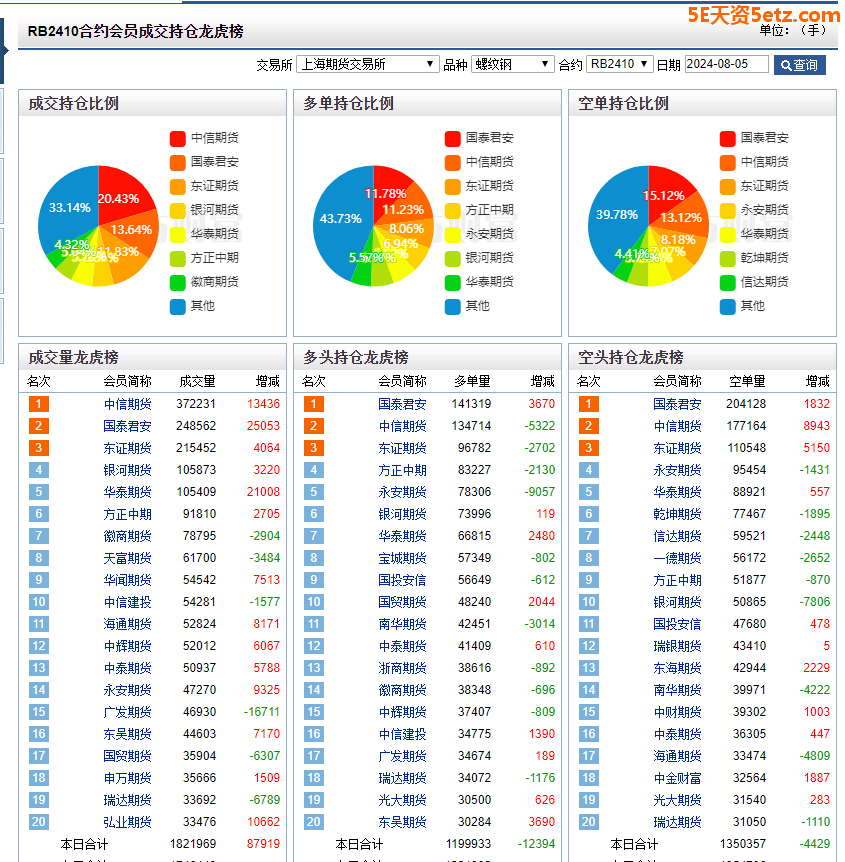Open the 合约 dropdown showing RB2410

619,64
